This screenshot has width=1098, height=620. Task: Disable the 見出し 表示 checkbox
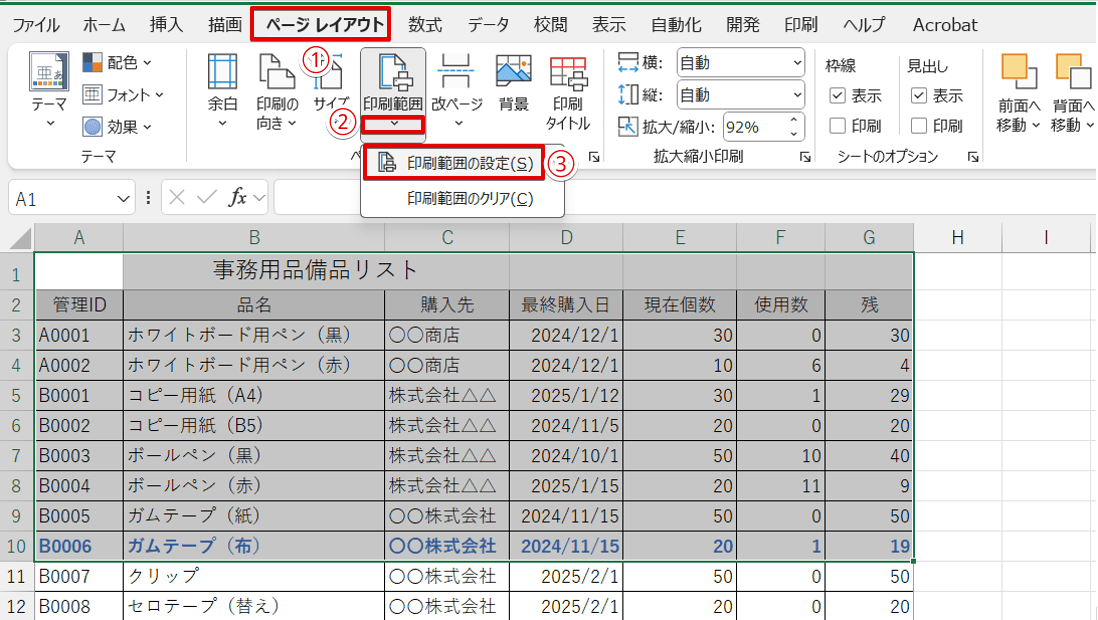click(x=919, y=95)
